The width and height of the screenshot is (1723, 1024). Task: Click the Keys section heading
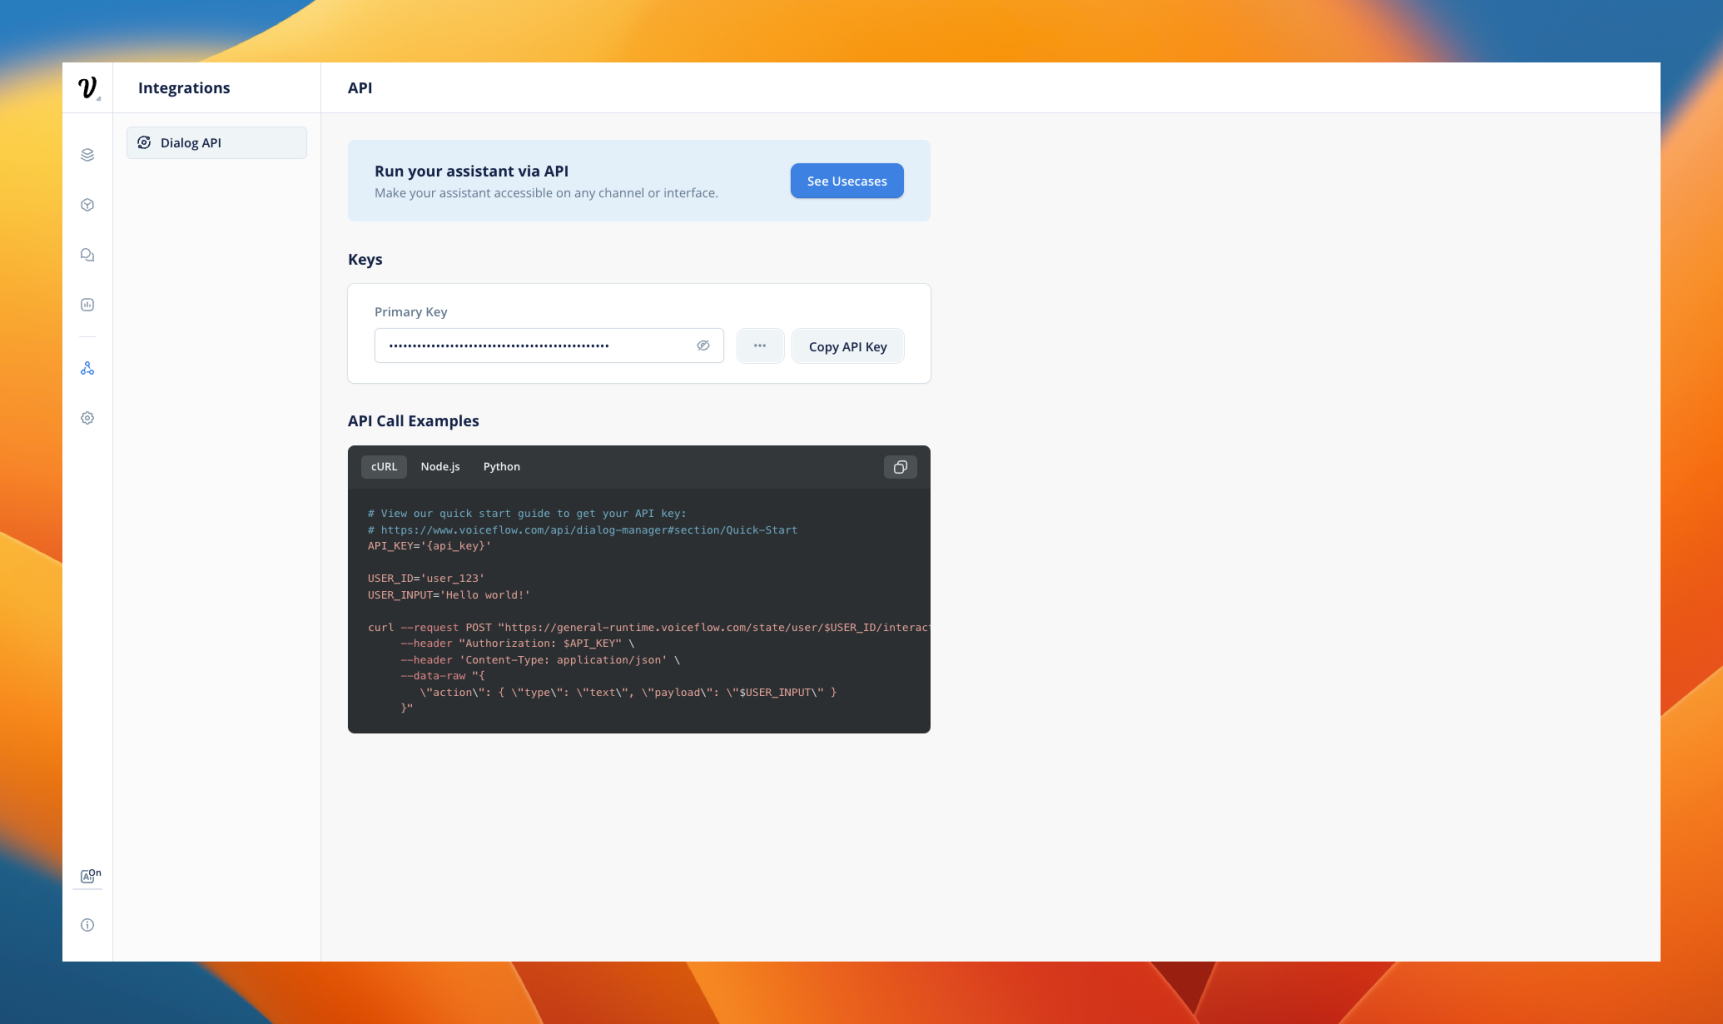click(x=365, y=259)
